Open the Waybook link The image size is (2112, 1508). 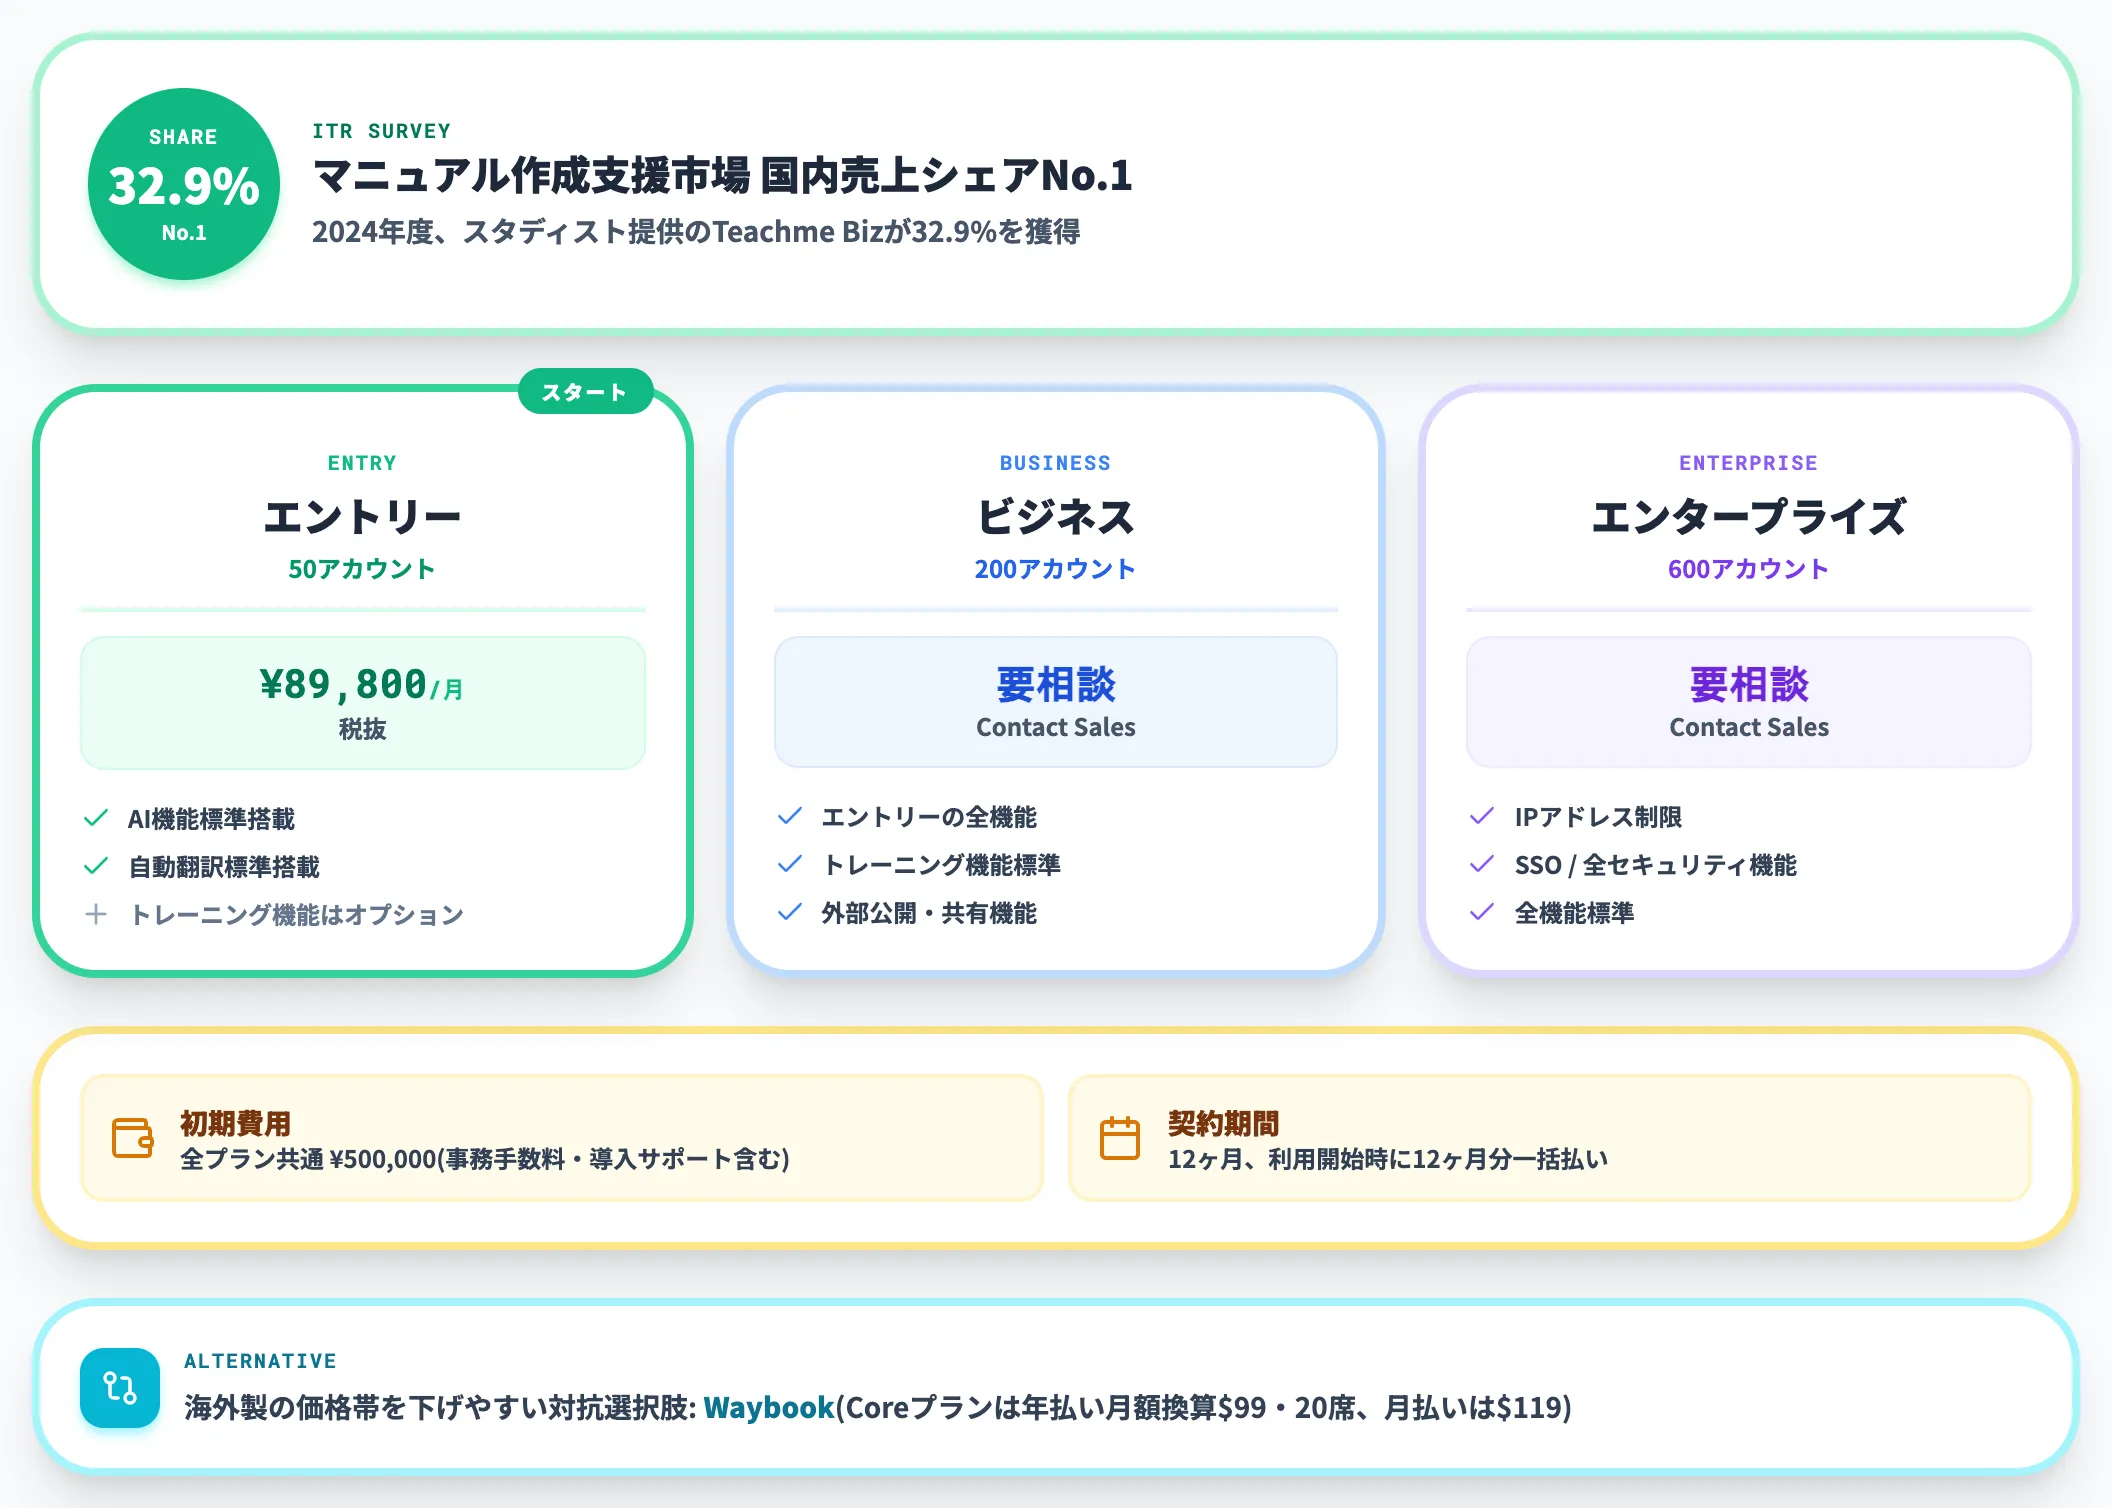(768, 1408)
